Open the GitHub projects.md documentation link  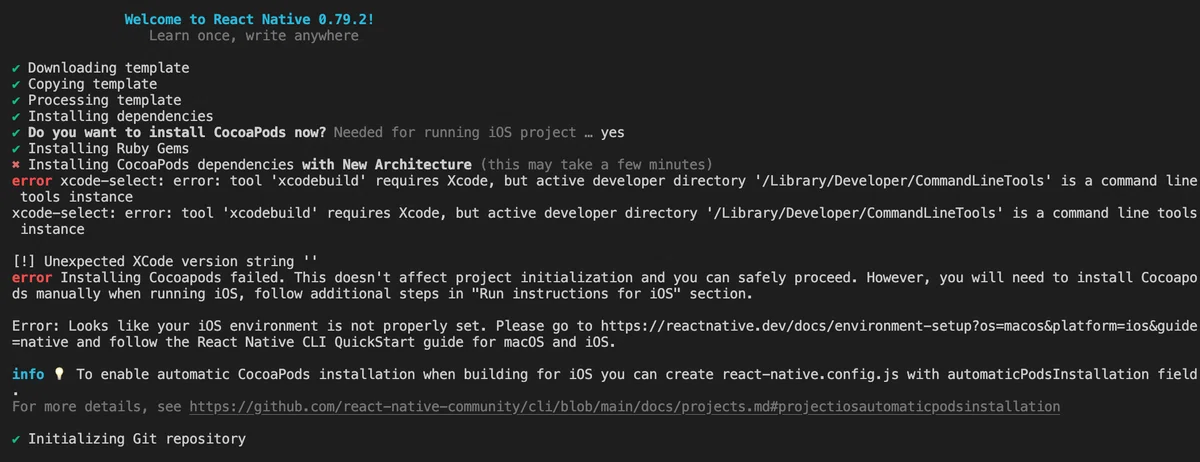[625, 407]
